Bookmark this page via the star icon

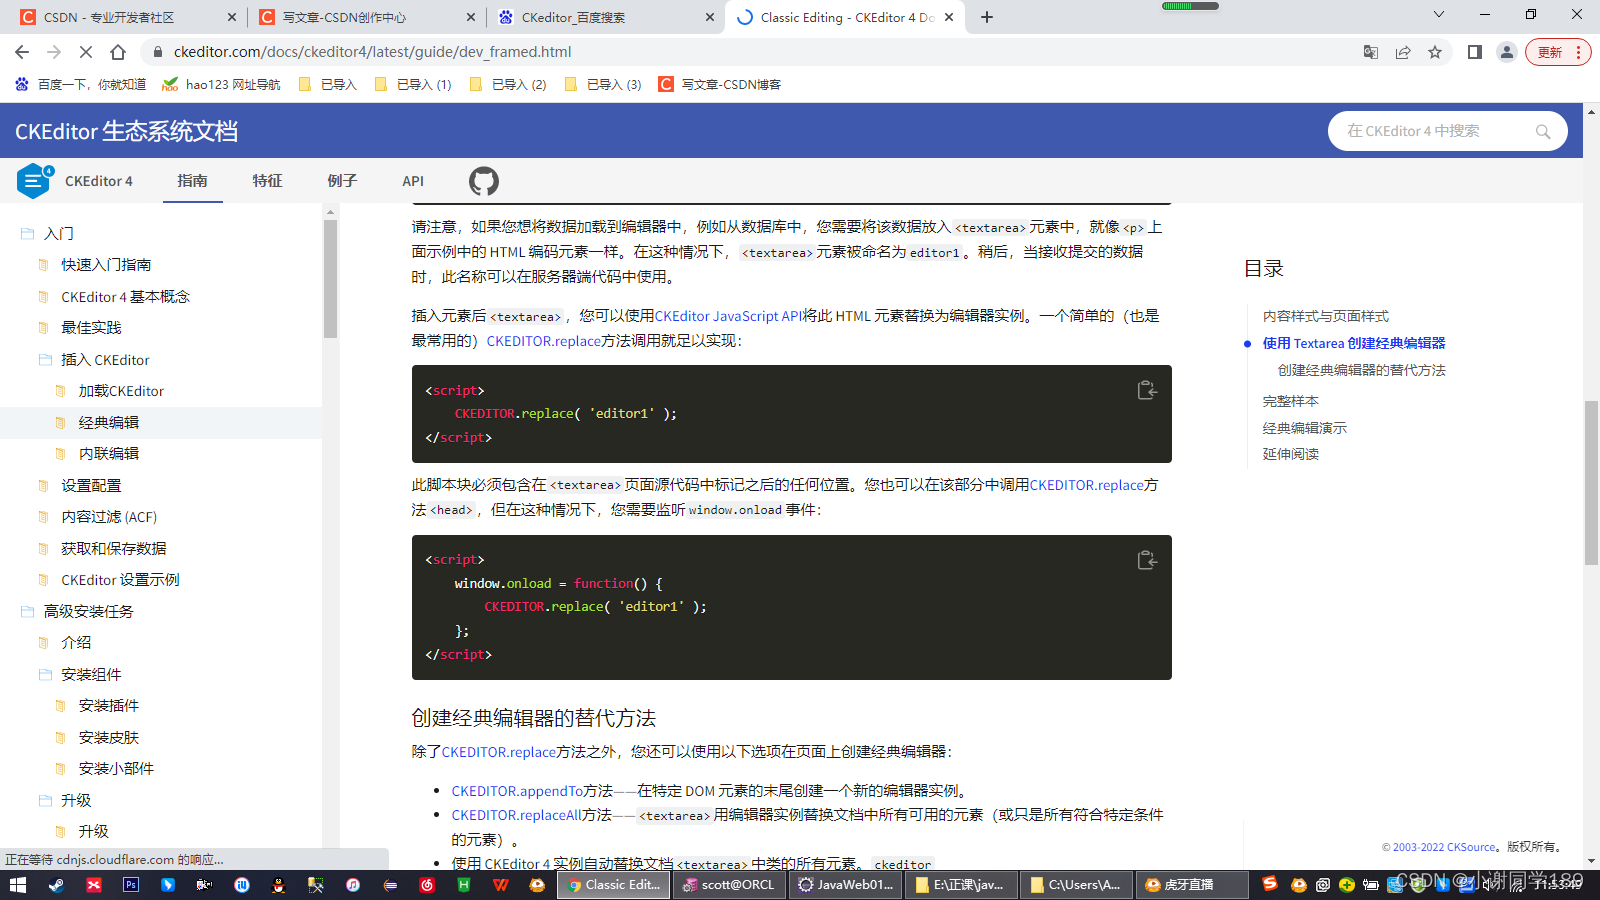click(1437, 52)
